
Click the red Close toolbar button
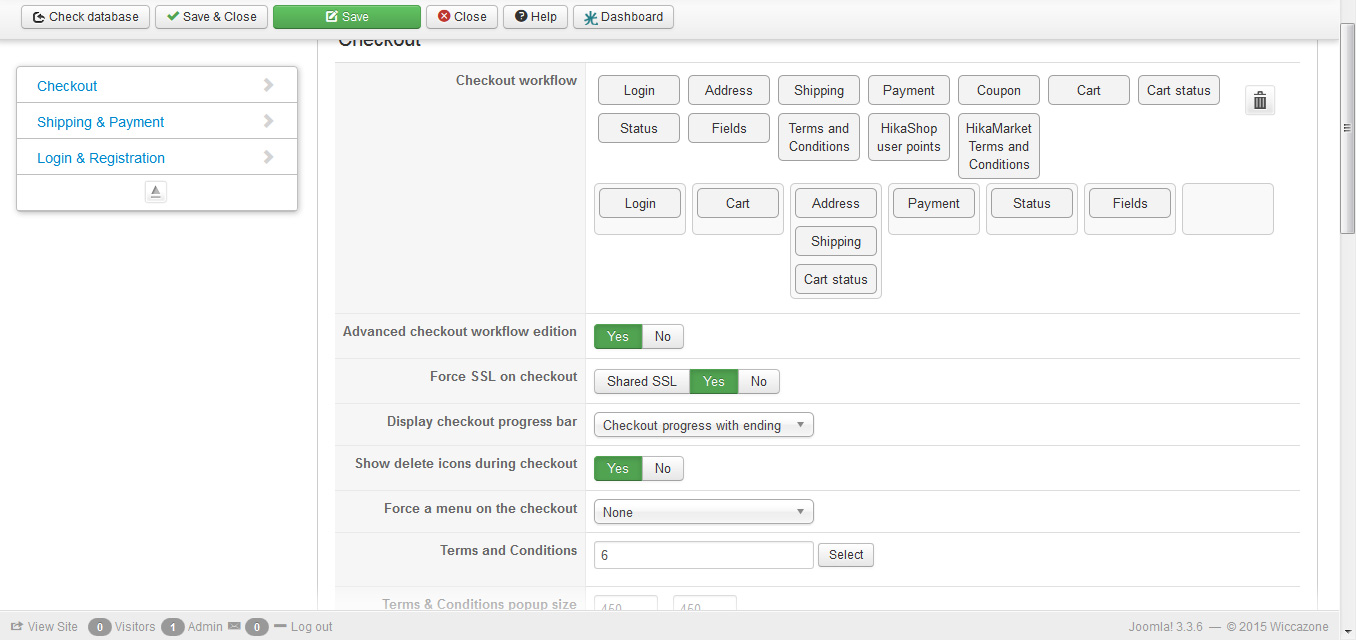(x=462, y=17)
